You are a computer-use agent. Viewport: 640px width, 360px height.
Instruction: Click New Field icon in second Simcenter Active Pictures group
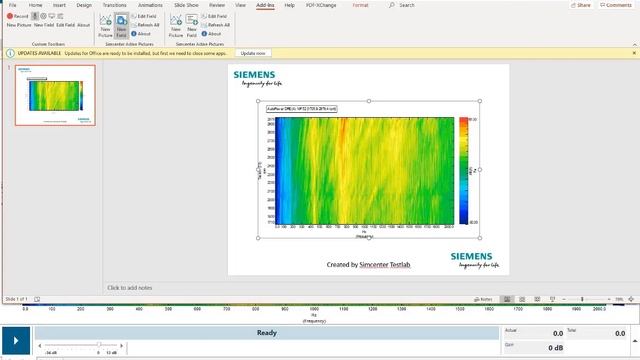tap(192, 25)
